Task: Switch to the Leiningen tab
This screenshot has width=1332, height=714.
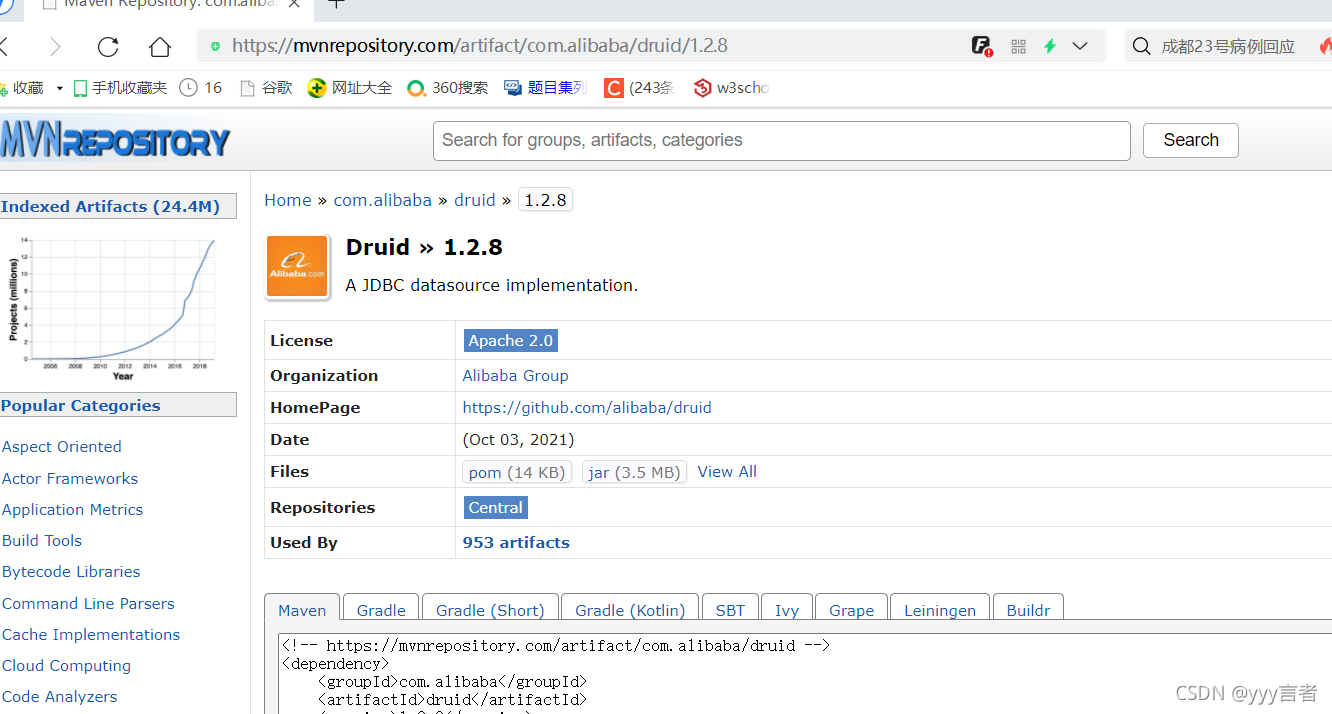Action: pyautogui.click(x=940, y=610)
